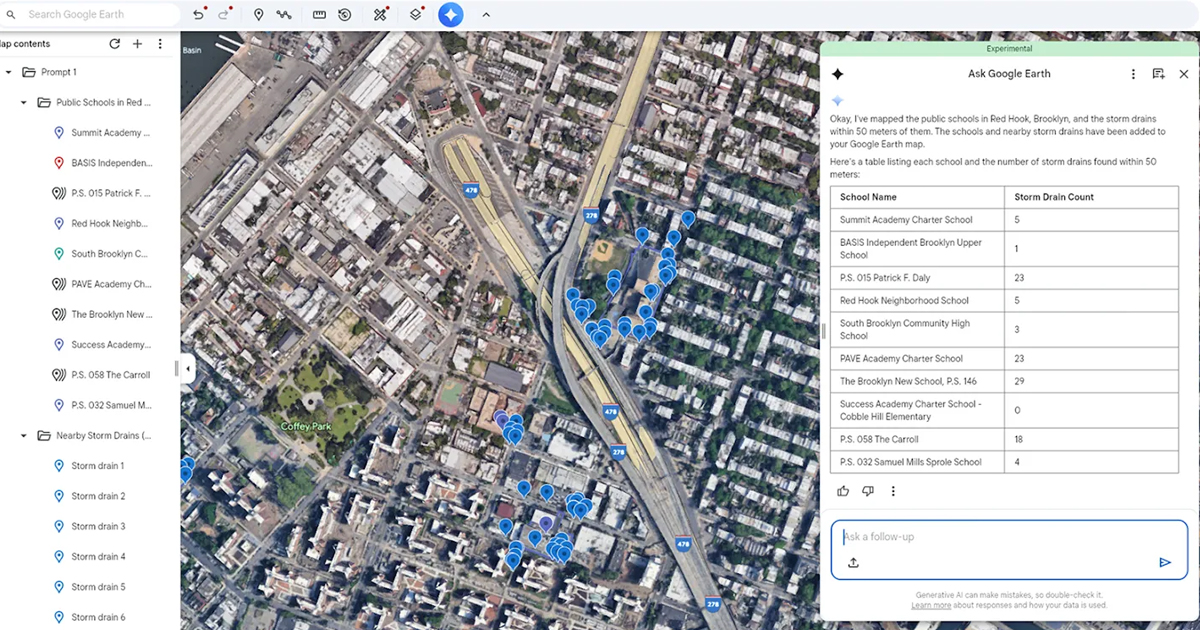The width and height of the screenshot is (1200, 630).
Task: Click the undo arrow in the toolbar
Action: [x=198, y=15]
